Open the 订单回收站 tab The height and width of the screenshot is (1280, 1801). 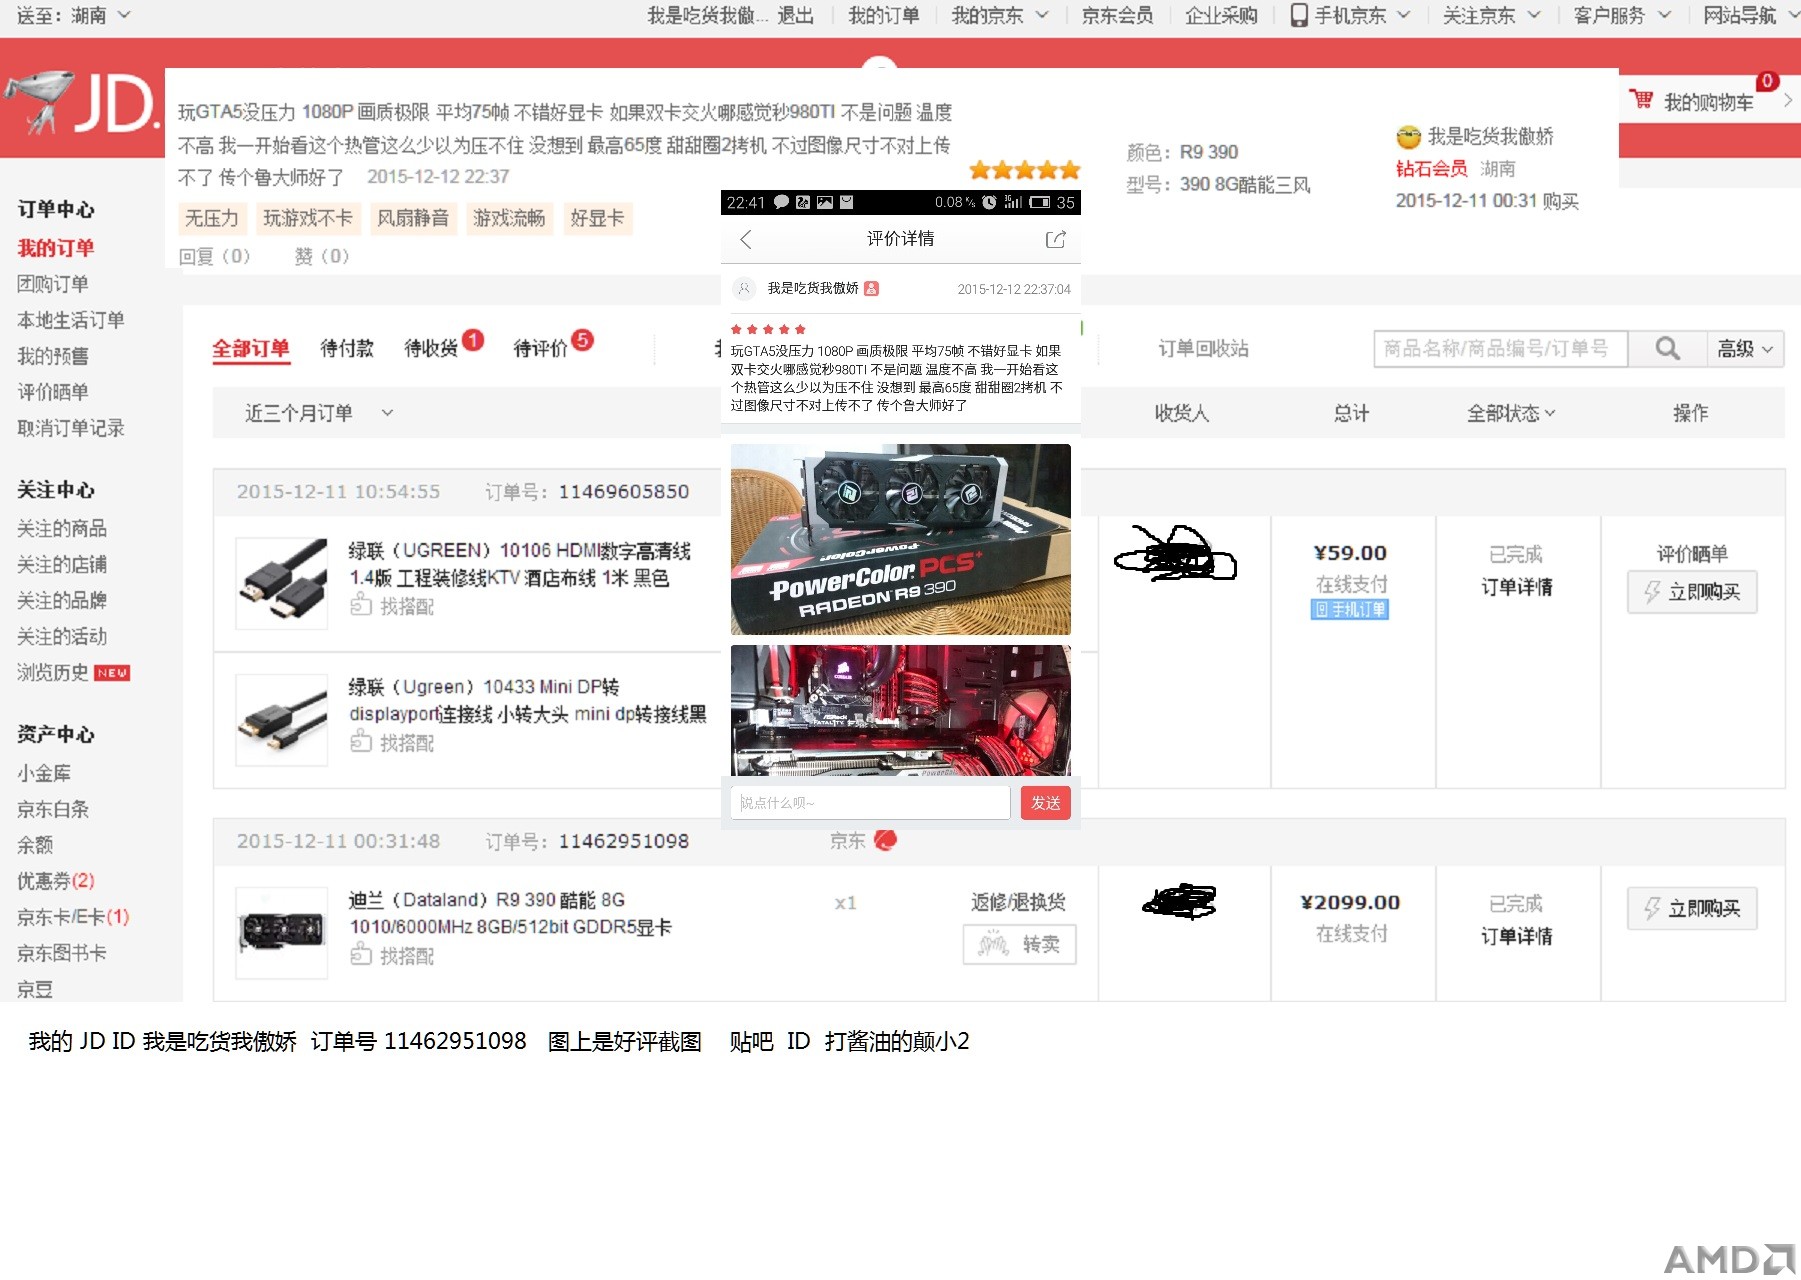[x=1203, y=348]
